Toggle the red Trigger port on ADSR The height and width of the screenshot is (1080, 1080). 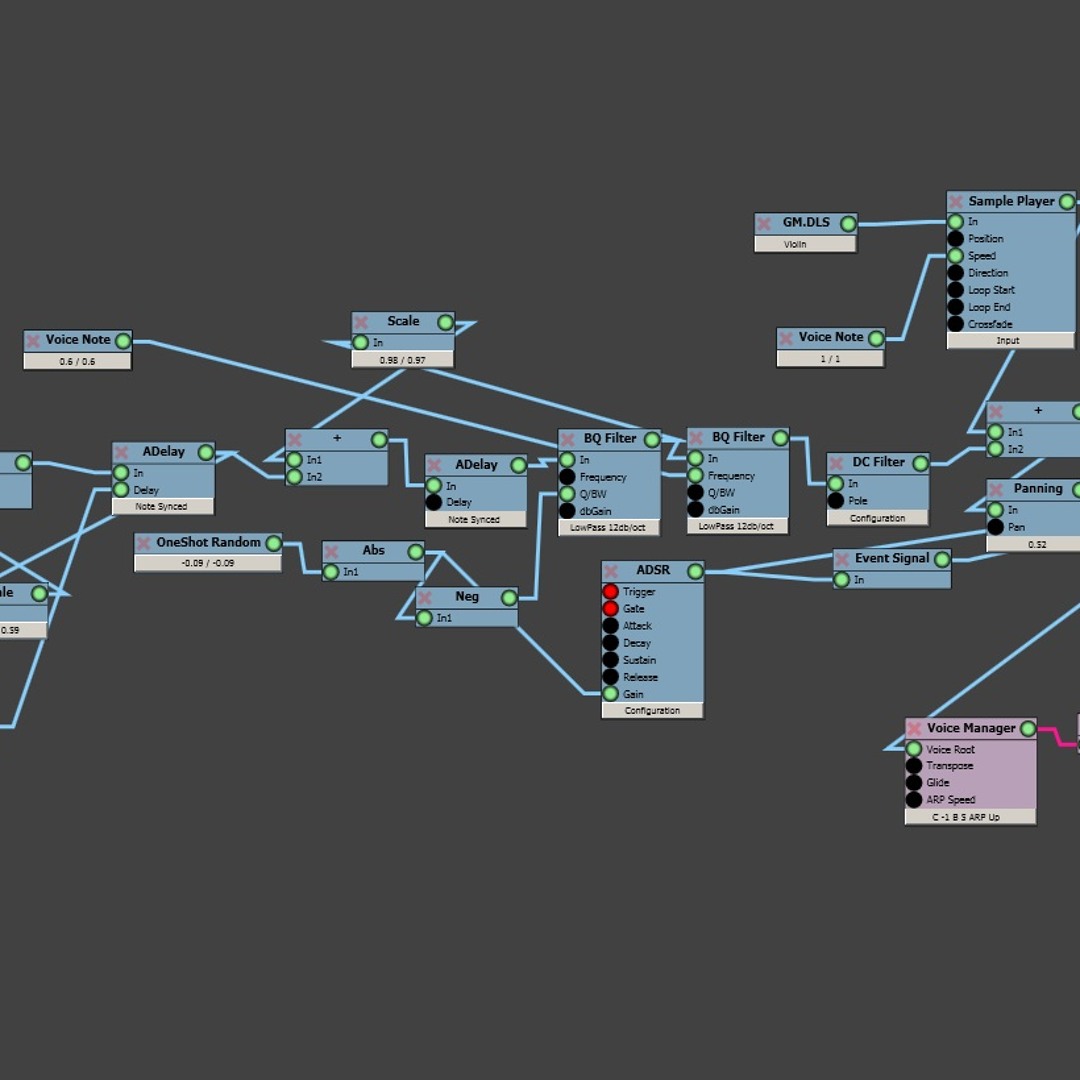tap(610, 592)
